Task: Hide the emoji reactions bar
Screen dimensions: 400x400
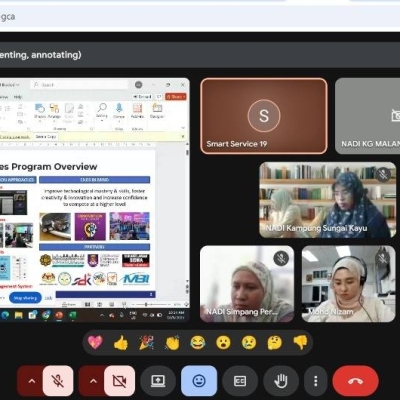Action: pyautogui.click(x=199, y=381)
